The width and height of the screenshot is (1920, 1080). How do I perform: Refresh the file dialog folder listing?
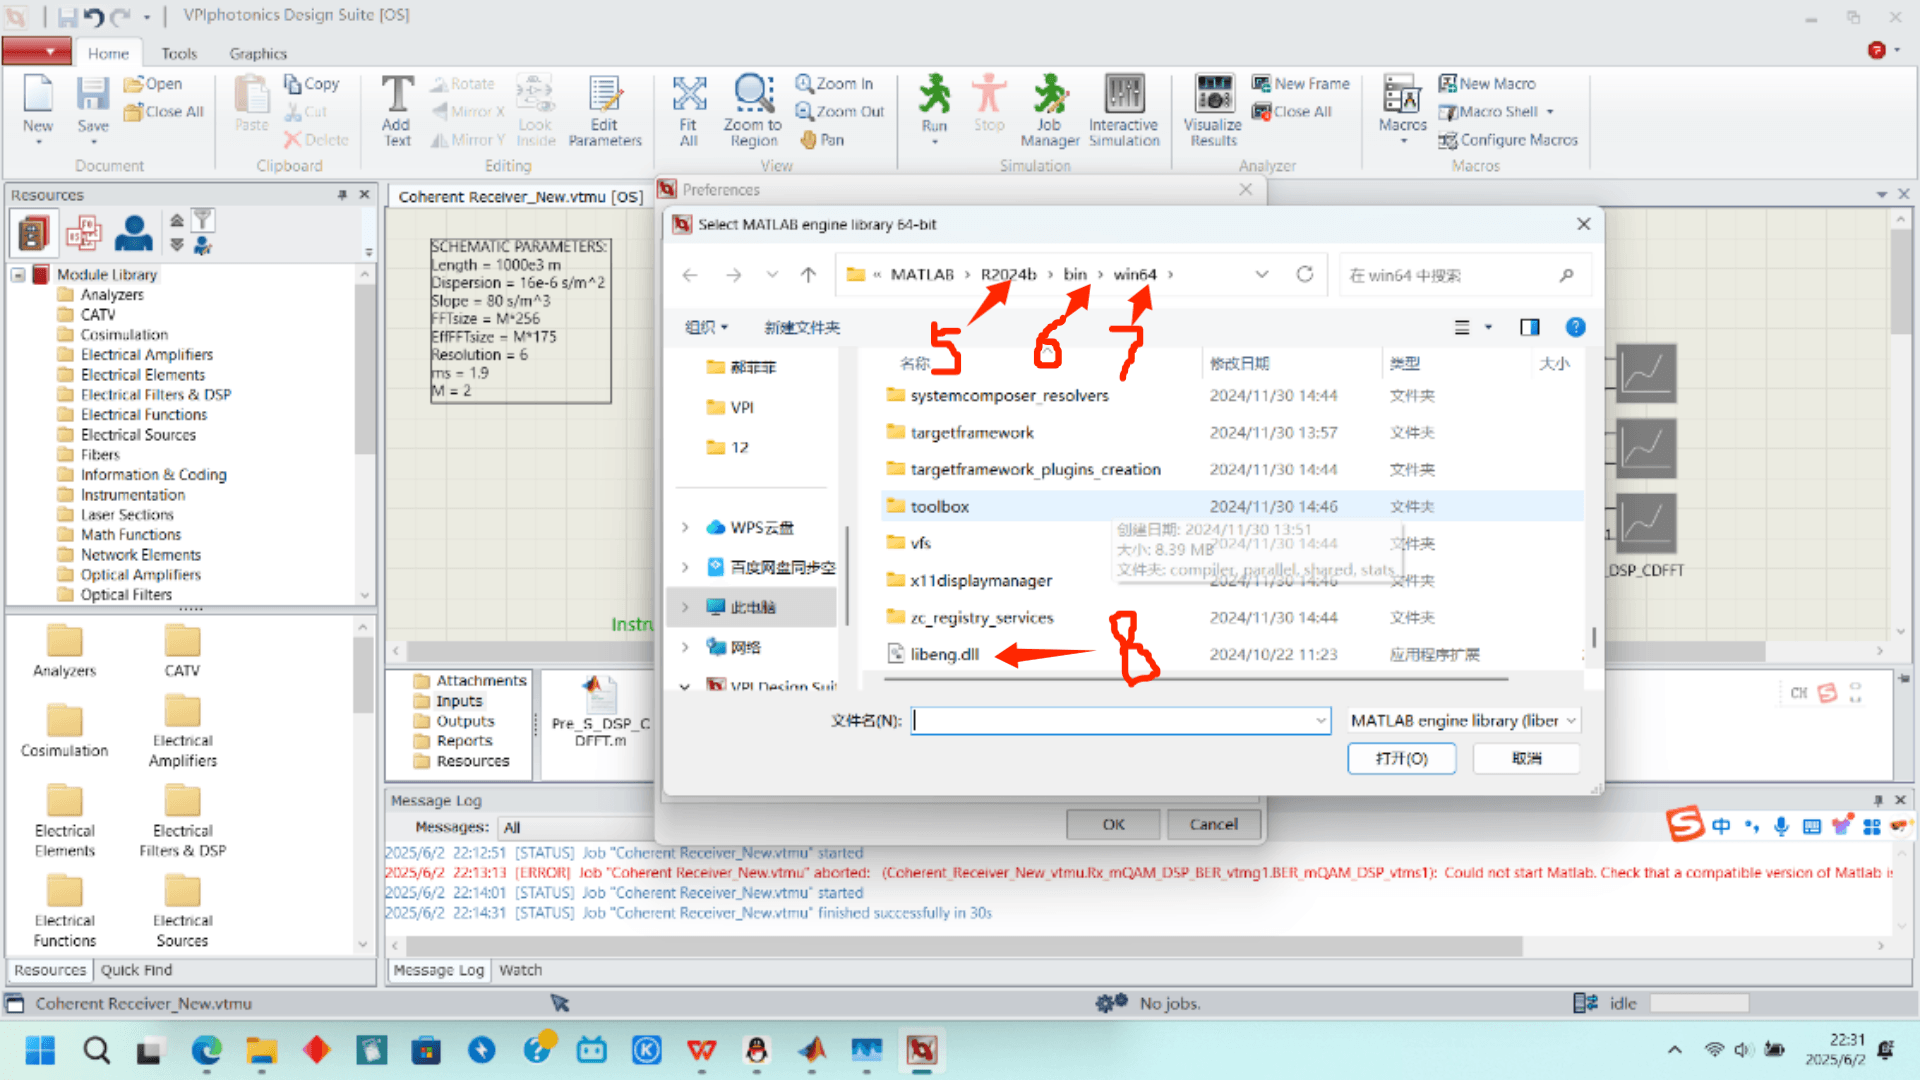pyautogui.click(x=1304, y=274)
